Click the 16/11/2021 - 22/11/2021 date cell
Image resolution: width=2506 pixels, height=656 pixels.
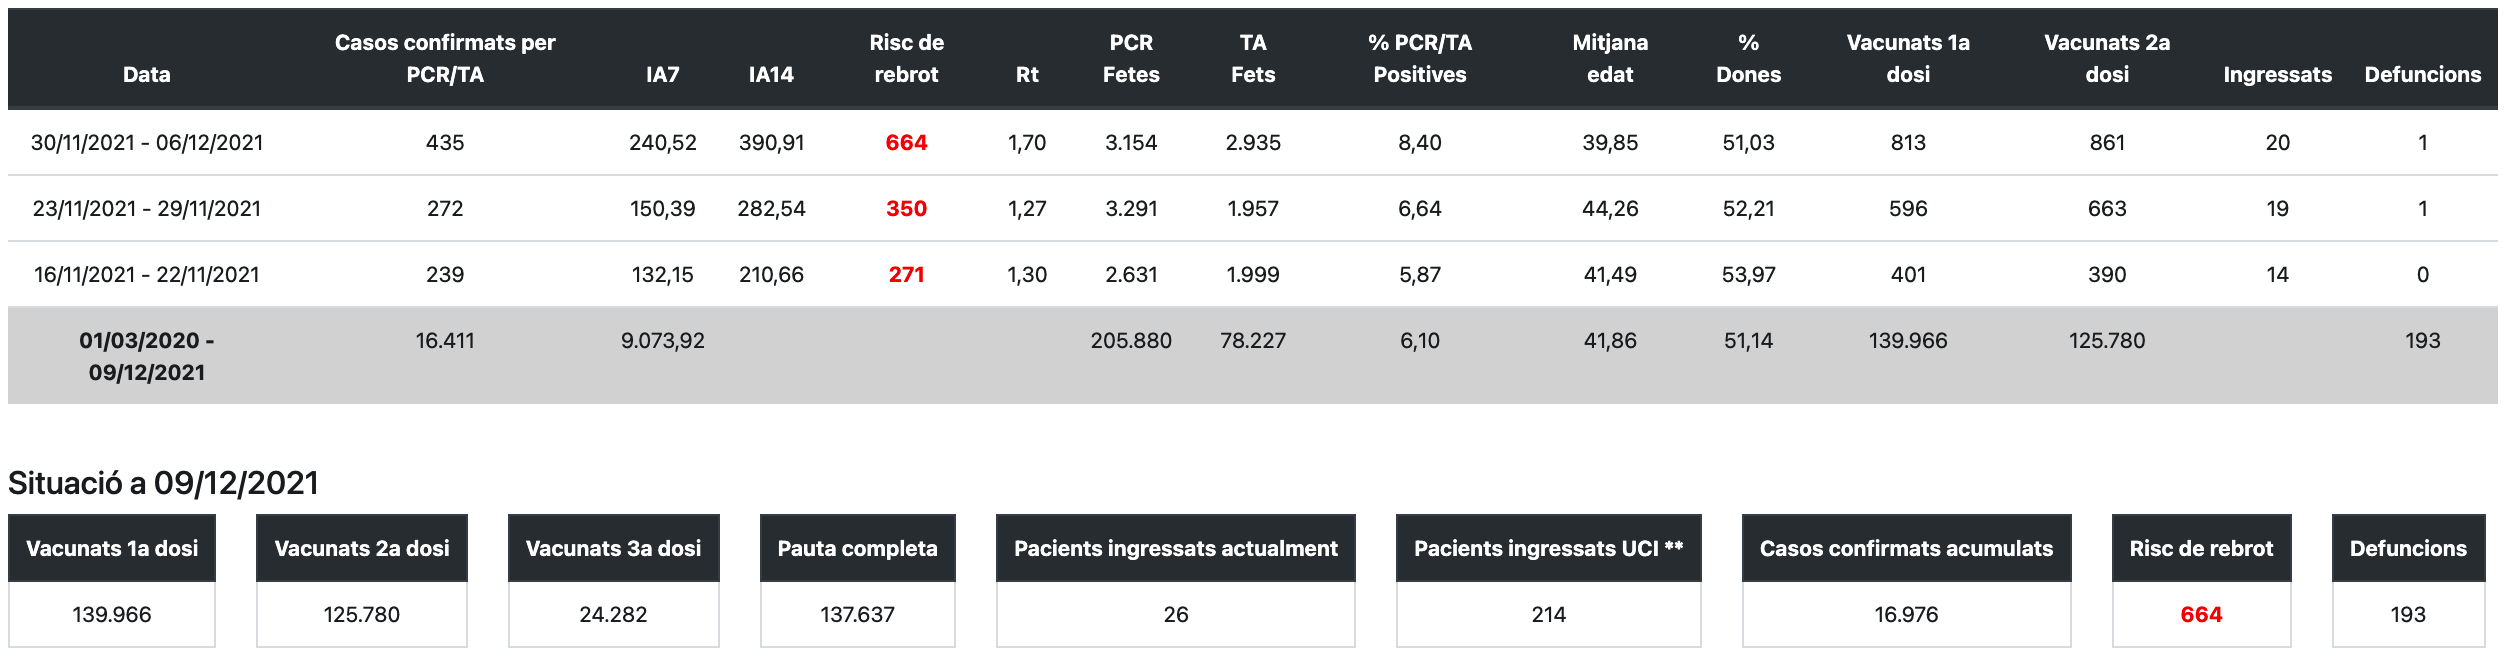tap(147, 274)
